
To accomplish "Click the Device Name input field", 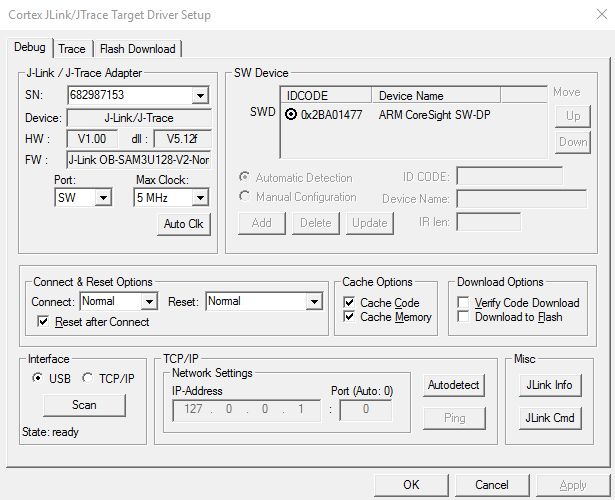I will (x=522, y=198).
